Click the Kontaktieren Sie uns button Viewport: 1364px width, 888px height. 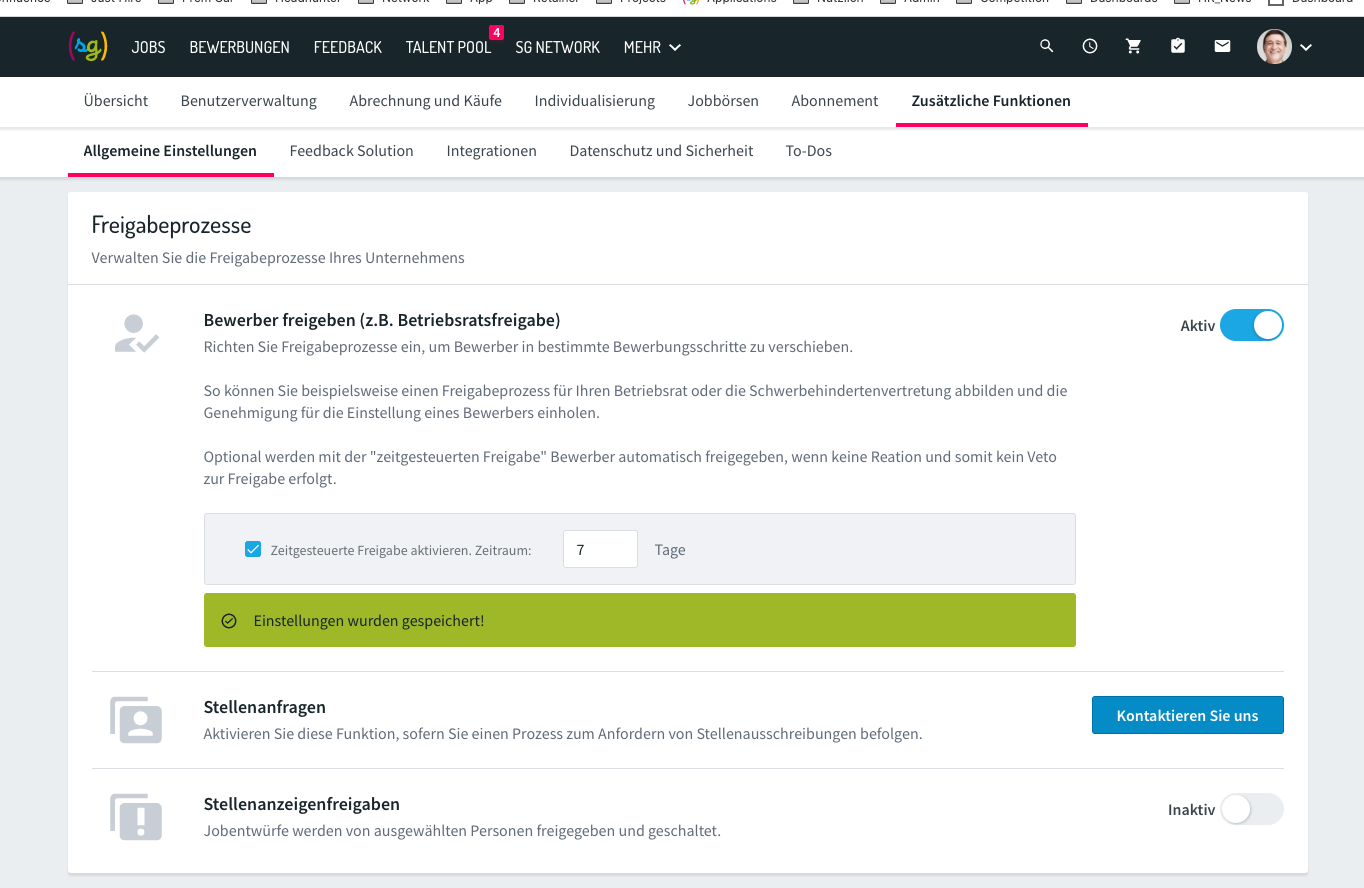click(1188, 715)
